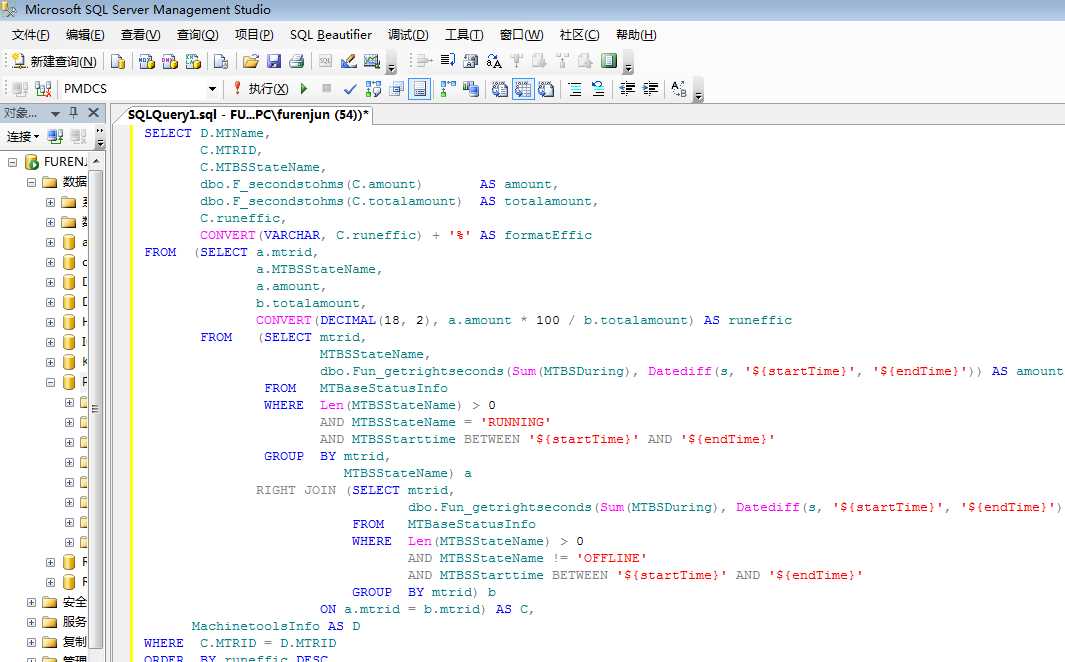Select the Results to File option
Screen dimensions: 1065x662
click(546, 88)
